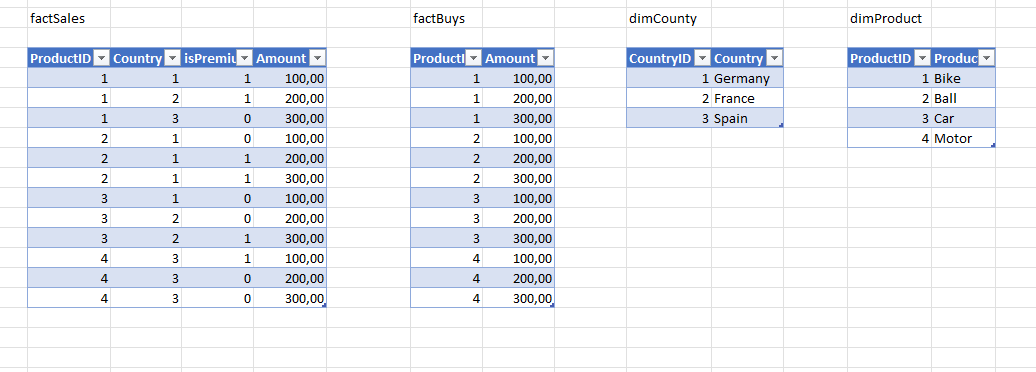
Task: Select 200,00 amount for ProductID 1 in factSales
Action: (x=290, y=98)
